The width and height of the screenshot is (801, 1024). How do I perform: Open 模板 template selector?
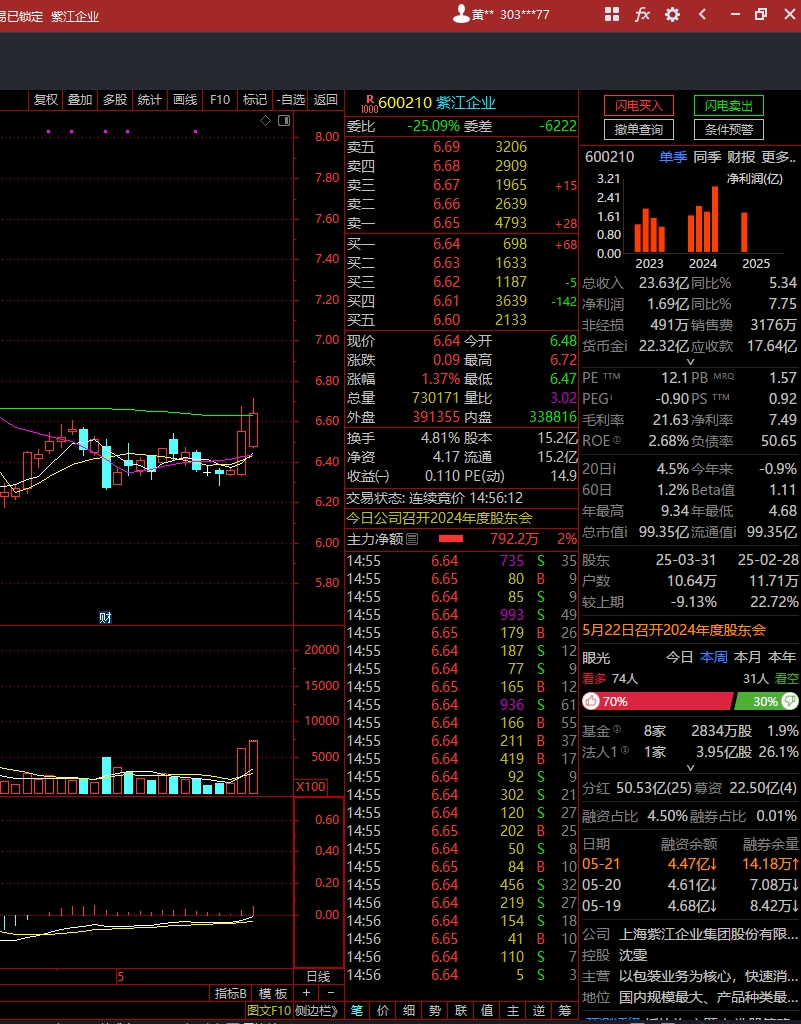[x=273, y=993]
